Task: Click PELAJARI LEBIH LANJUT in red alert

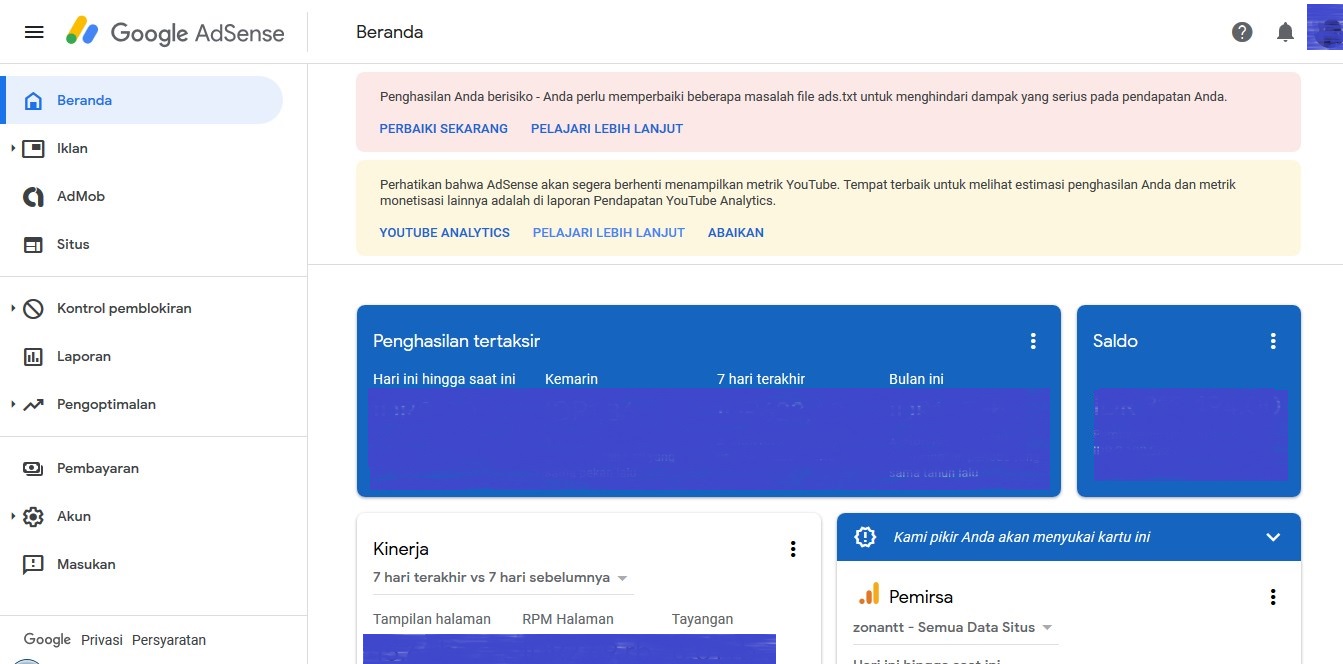Action: coord(607,128)
